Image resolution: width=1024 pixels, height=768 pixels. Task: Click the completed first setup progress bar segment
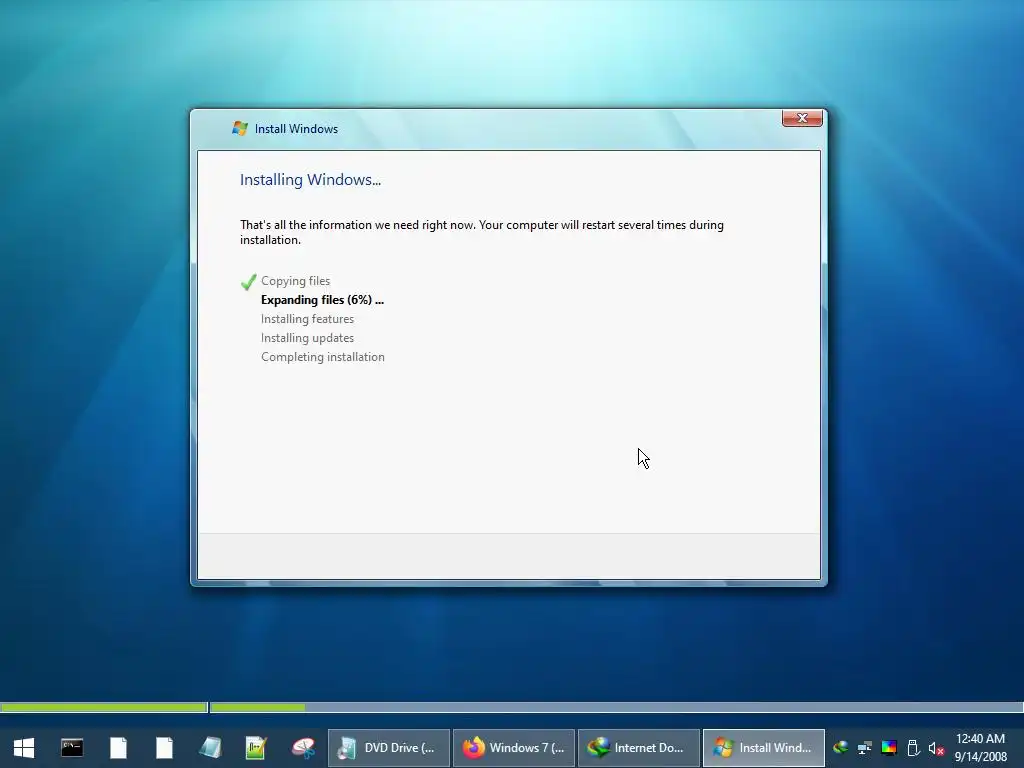(104, 707)
